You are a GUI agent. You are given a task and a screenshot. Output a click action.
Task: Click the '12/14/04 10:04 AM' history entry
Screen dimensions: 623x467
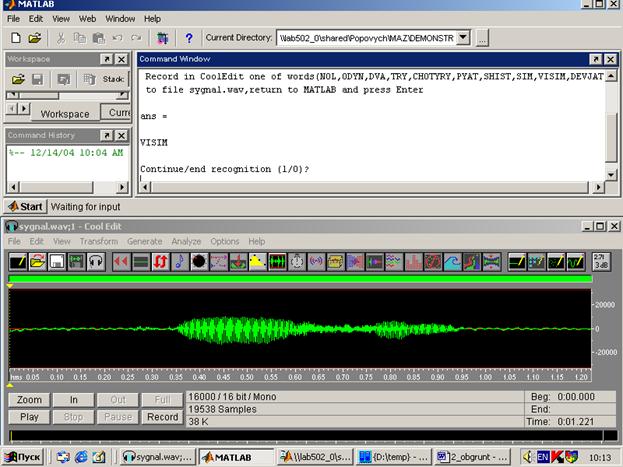tap(66, 153)
